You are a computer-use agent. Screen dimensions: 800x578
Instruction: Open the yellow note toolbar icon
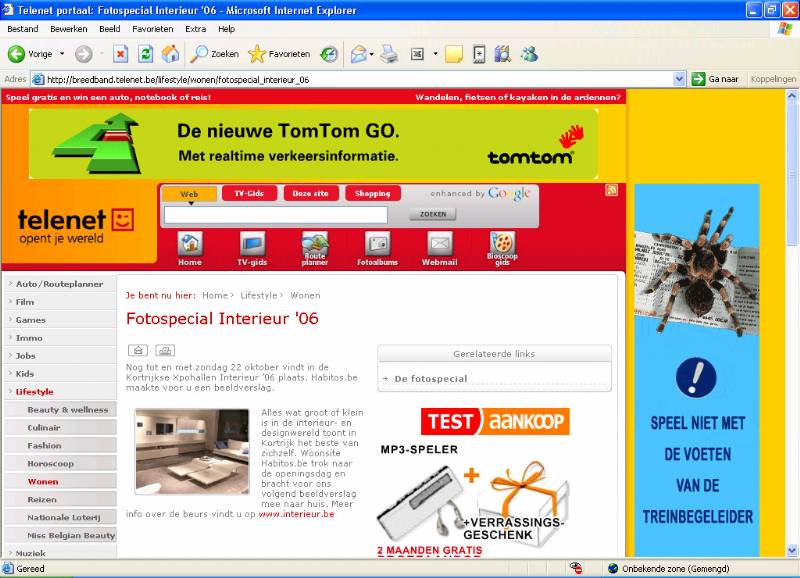point(454,54)
